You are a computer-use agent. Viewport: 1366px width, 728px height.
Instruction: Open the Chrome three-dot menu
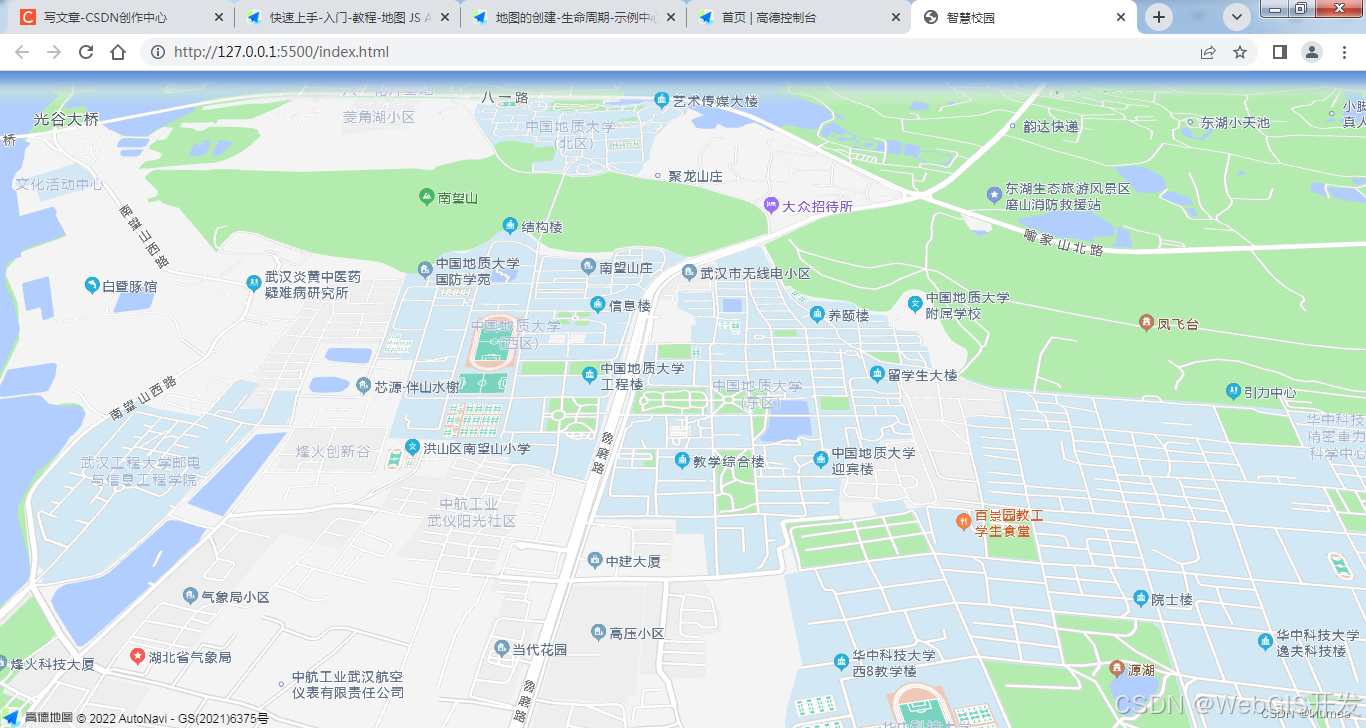click(x=1344, y=52)
